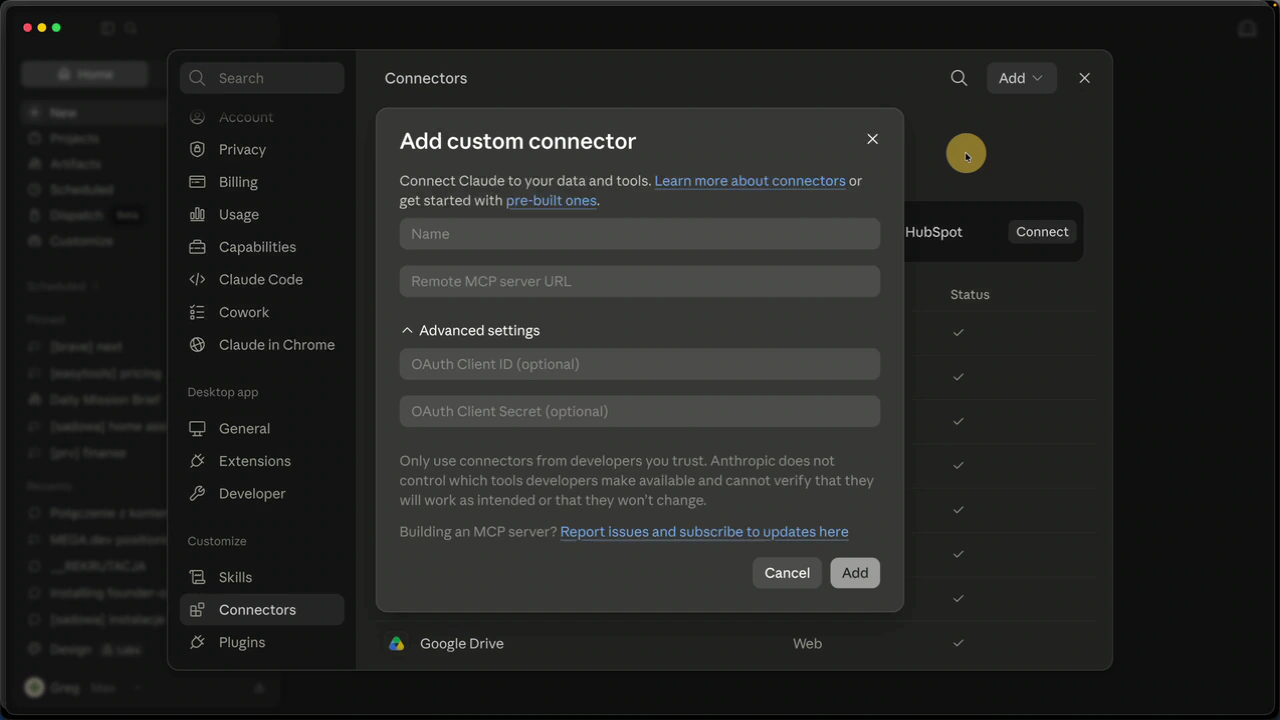
Task: Click the Remote MCP server URL field
Action: (640, 281)
